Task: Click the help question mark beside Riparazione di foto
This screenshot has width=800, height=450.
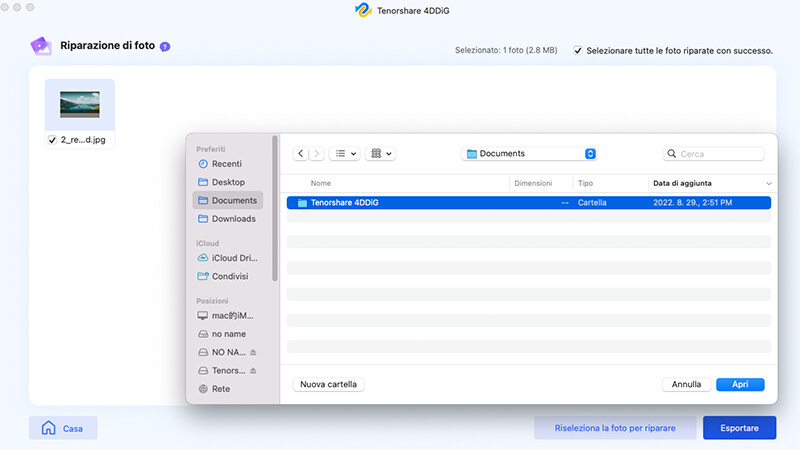Action: pyautogui.click(x=165, y=46)
